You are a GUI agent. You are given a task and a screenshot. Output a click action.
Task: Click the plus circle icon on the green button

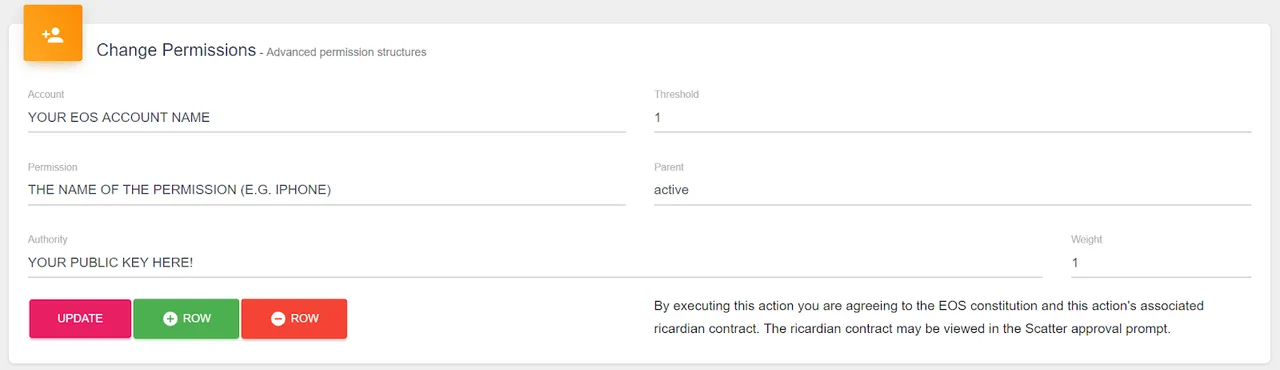(x=170, y=318)
